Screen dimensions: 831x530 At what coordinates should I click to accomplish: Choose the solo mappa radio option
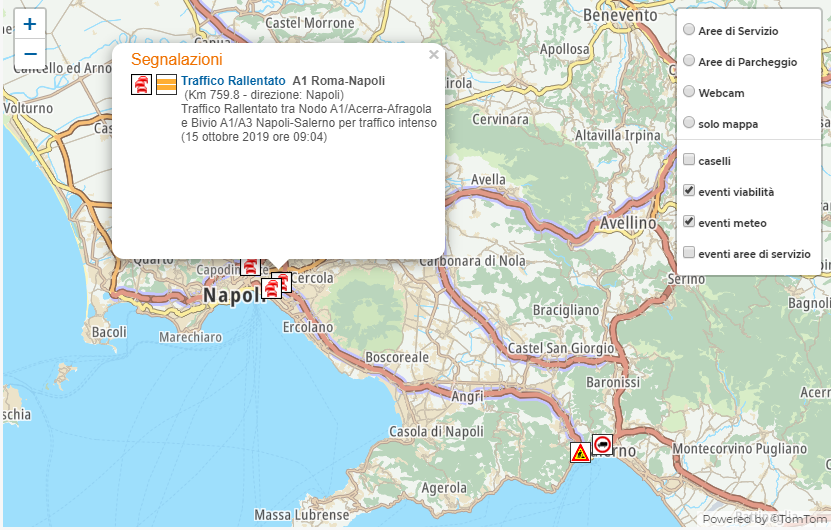point(689,123)
